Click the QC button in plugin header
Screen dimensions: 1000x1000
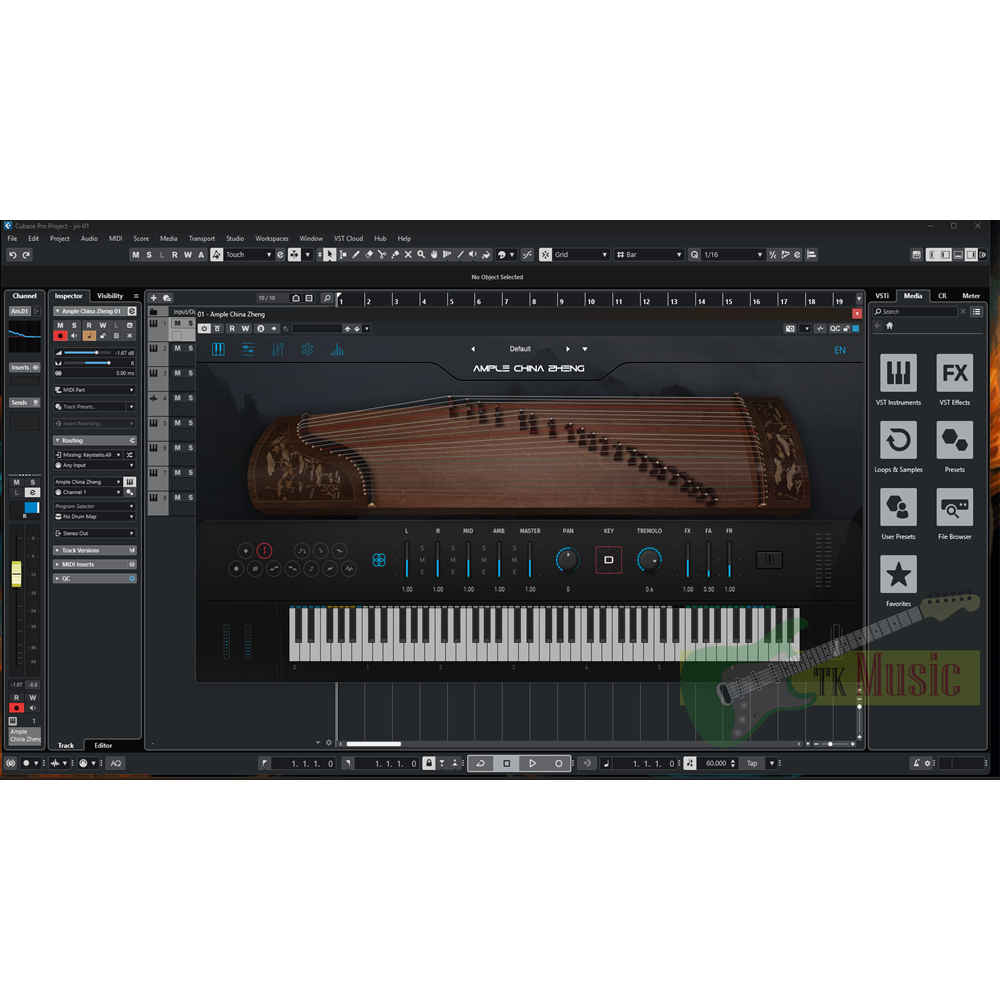[835, 328]
